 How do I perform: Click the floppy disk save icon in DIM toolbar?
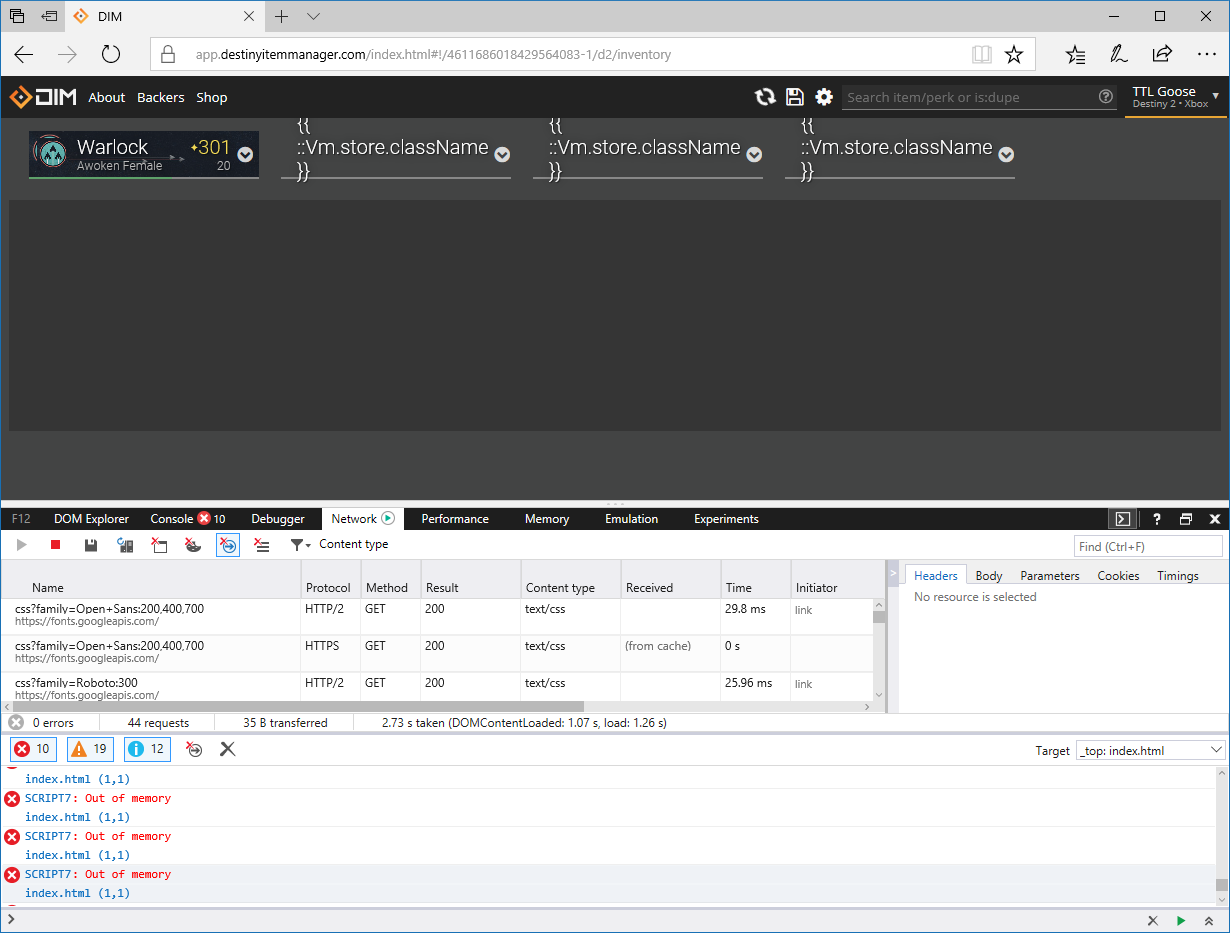pos(795,97)
